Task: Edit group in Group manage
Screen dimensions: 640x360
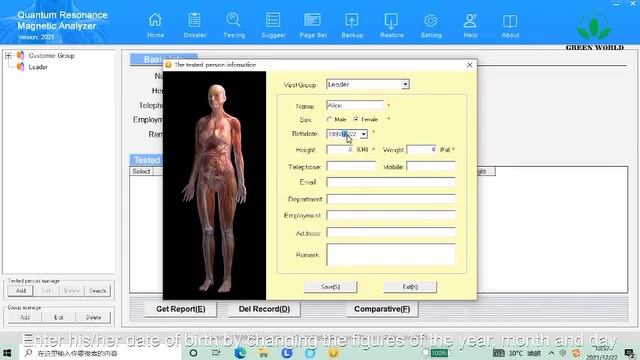Action: tap(59, 317)
